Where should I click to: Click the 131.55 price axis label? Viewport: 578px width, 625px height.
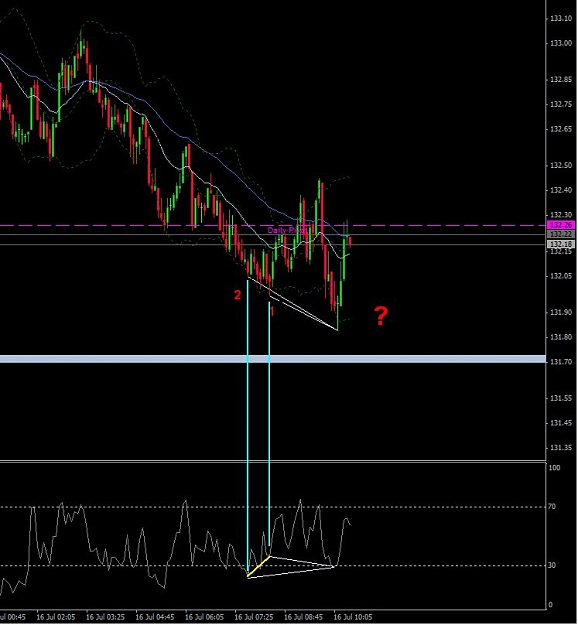pyautogui.click(x=560, y=399)
